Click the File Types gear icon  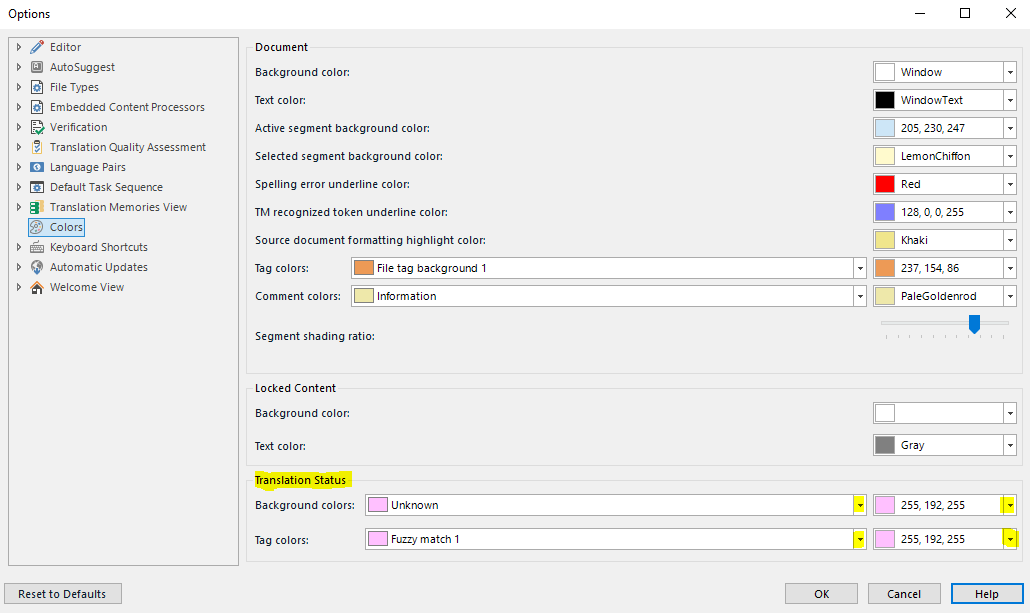point(37,87)
